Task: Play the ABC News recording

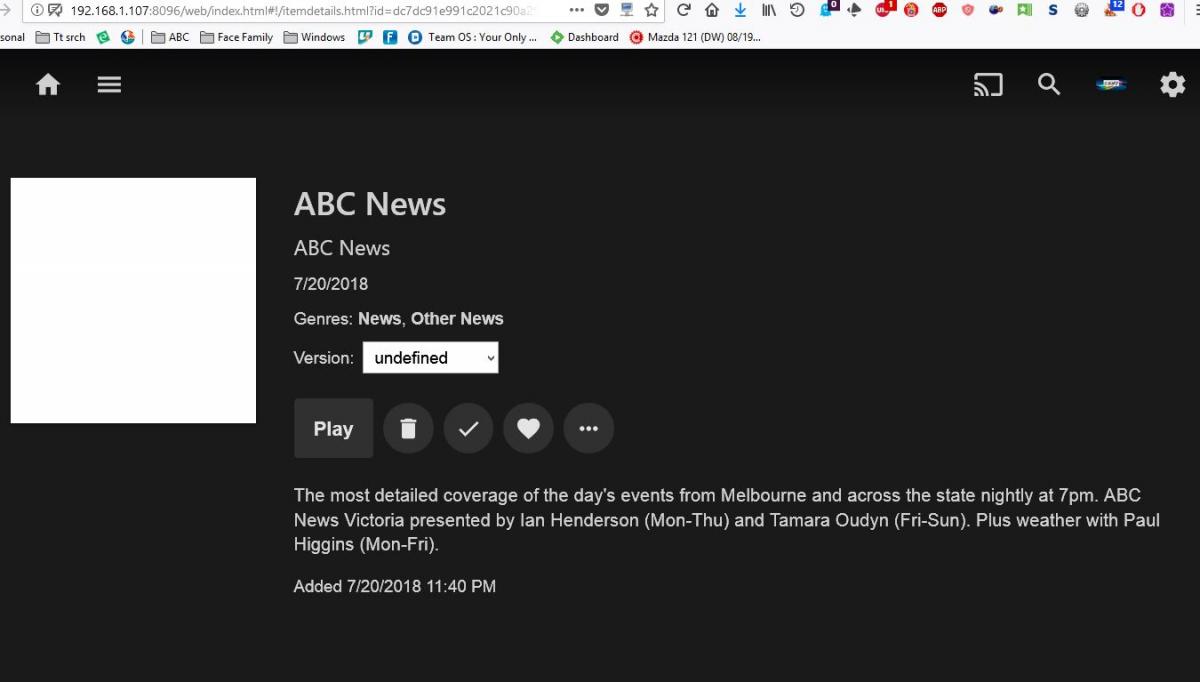Action: 333,429
